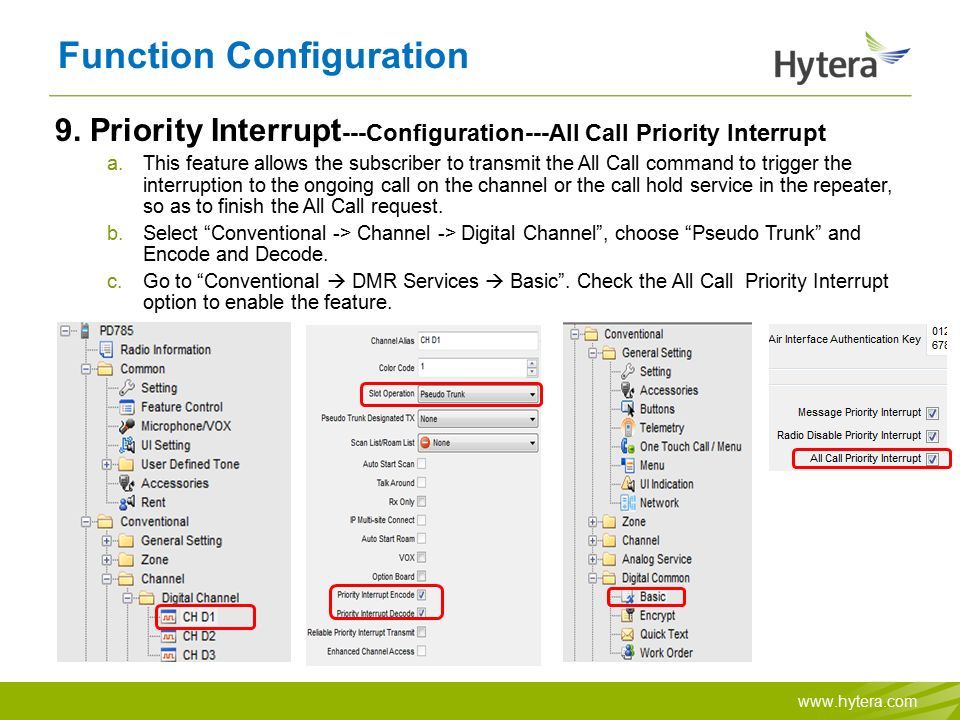Click the Telemetry icon
The width and height of the screenshot is (960, 720).
(x=628, y=427)
